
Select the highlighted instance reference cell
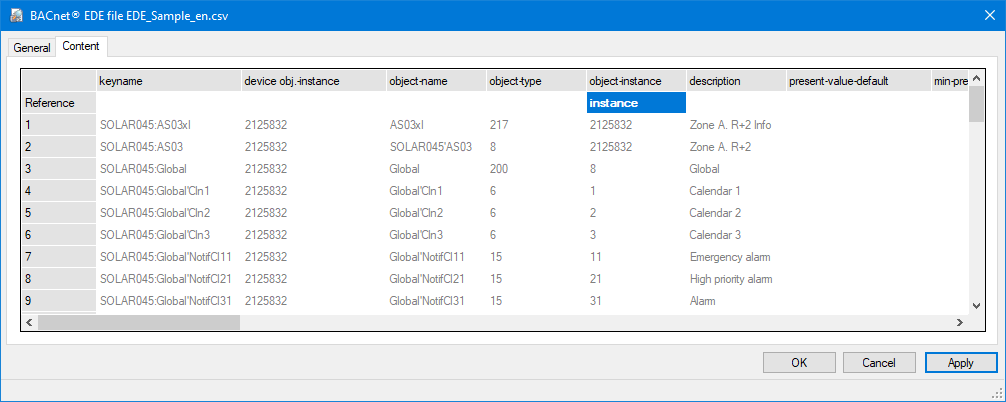636,103
